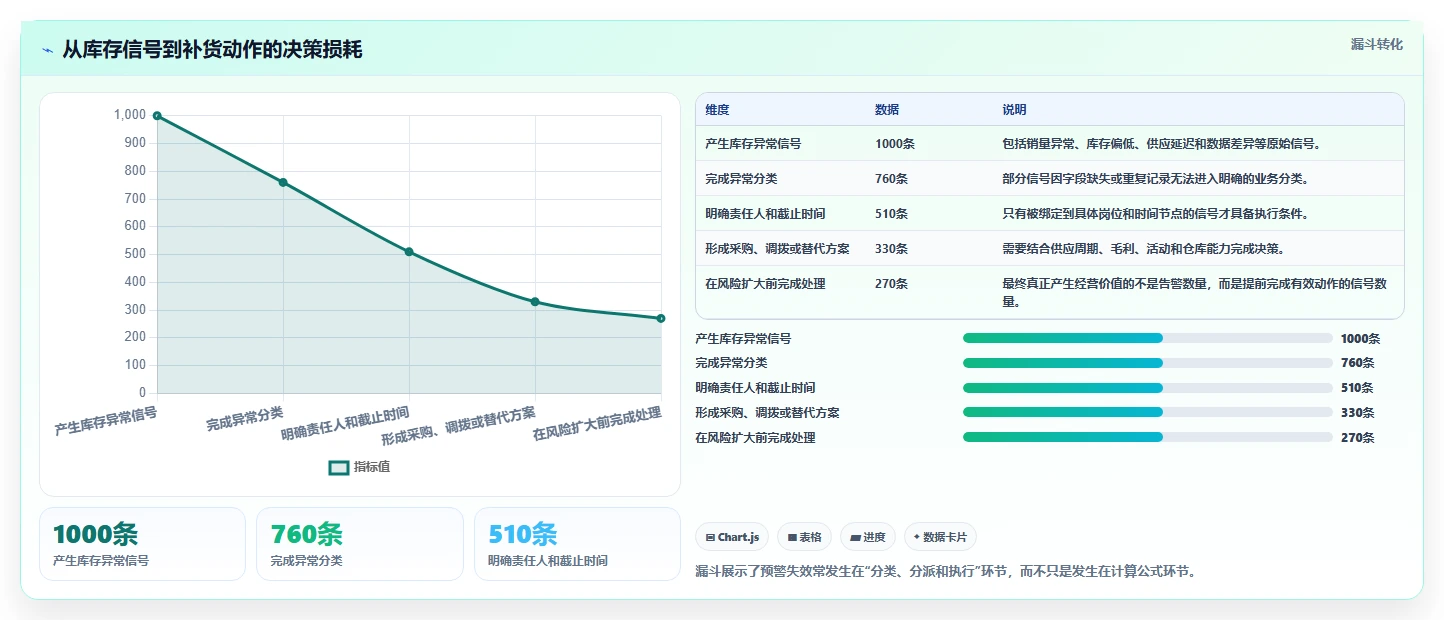
Task: Click the 说明 column header
Action: tap(1014, 110)
